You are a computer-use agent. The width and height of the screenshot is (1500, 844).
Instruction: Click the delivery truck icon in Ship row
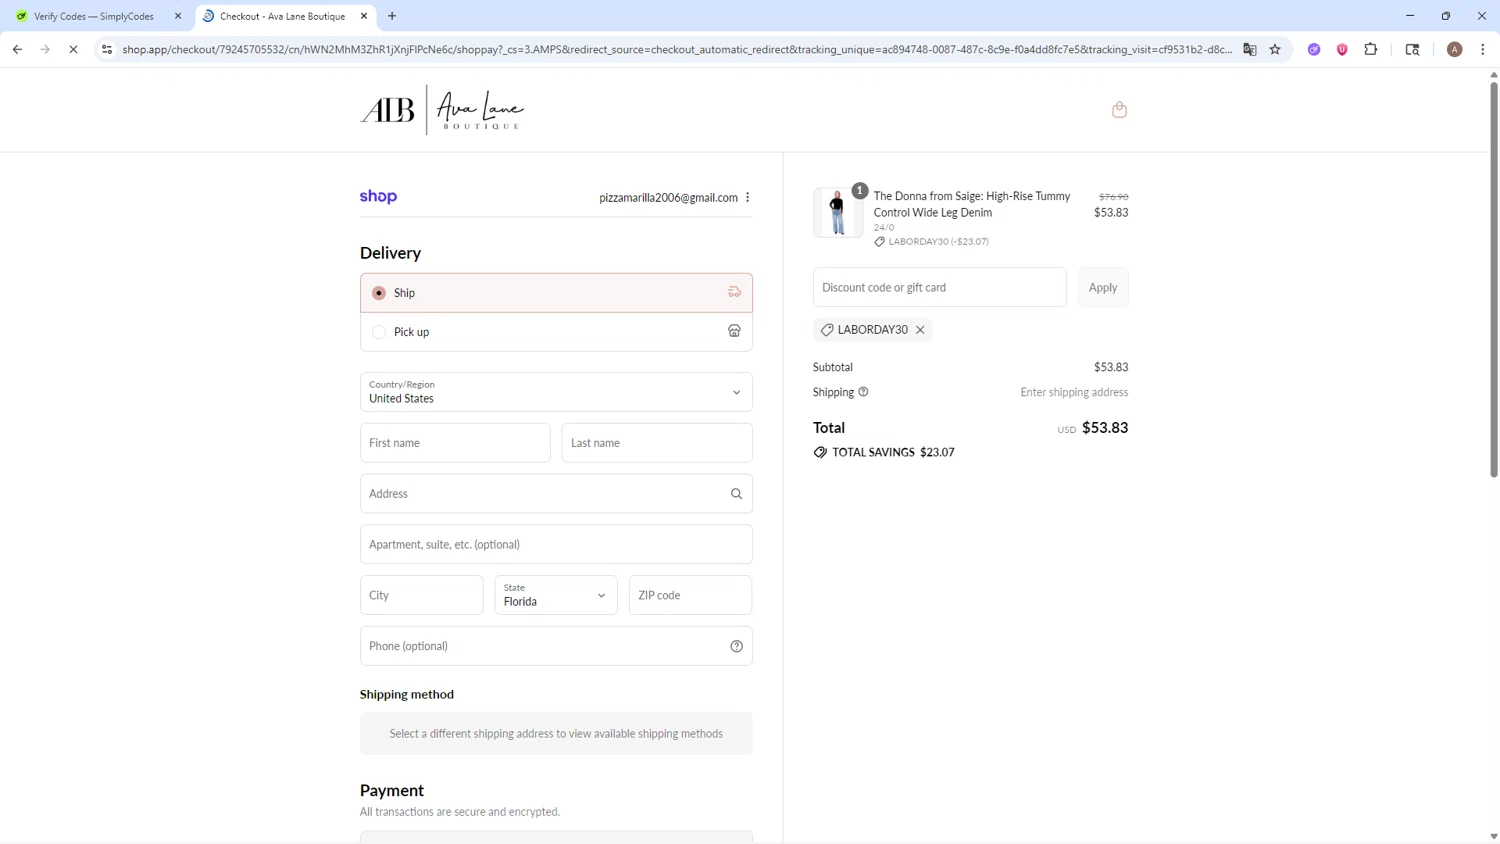point(734,293)
